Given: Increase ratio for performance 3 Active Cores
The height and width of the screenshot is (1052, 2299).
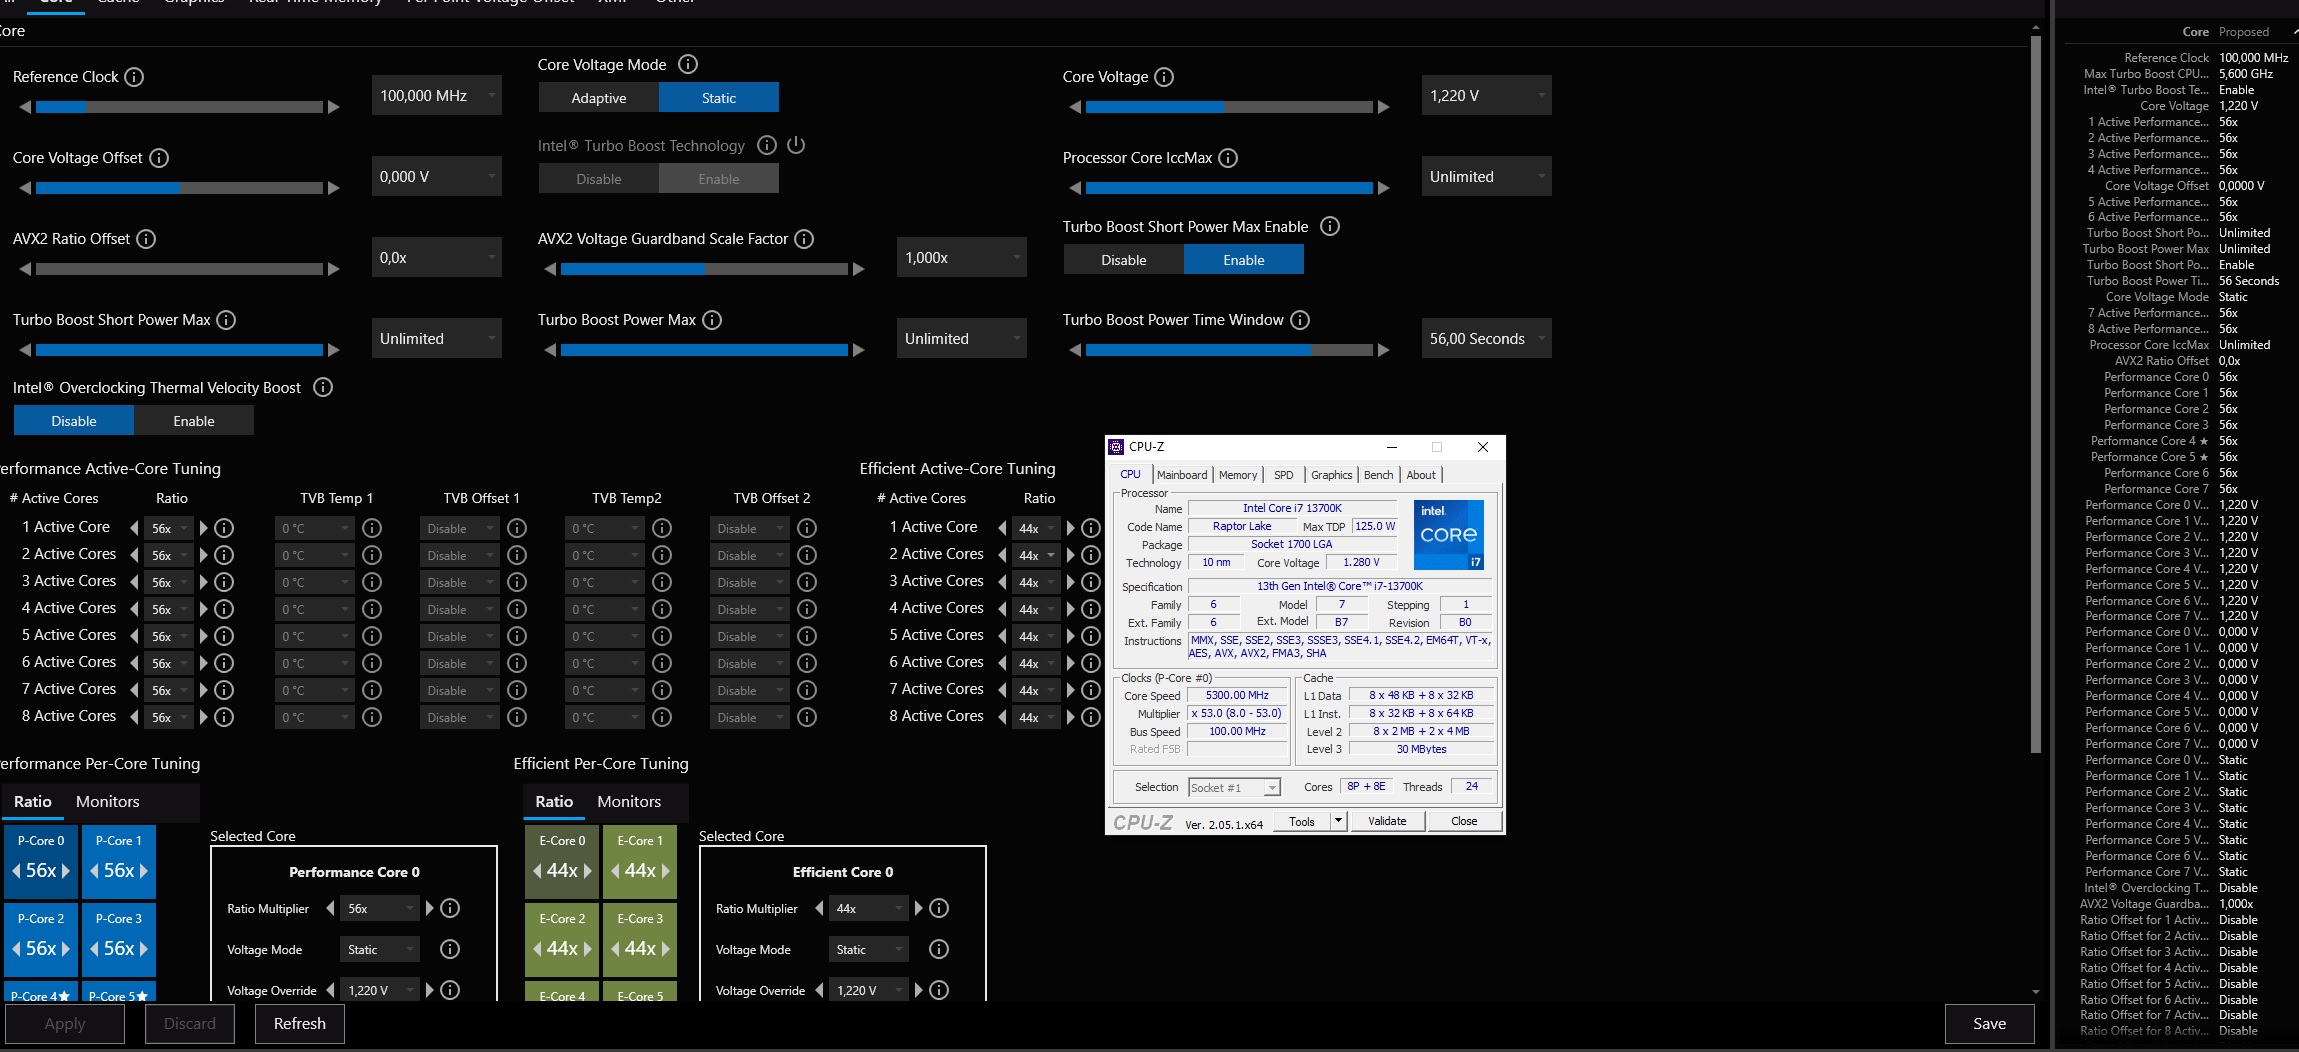Looking at the screenshot, I should coord(204,582).
